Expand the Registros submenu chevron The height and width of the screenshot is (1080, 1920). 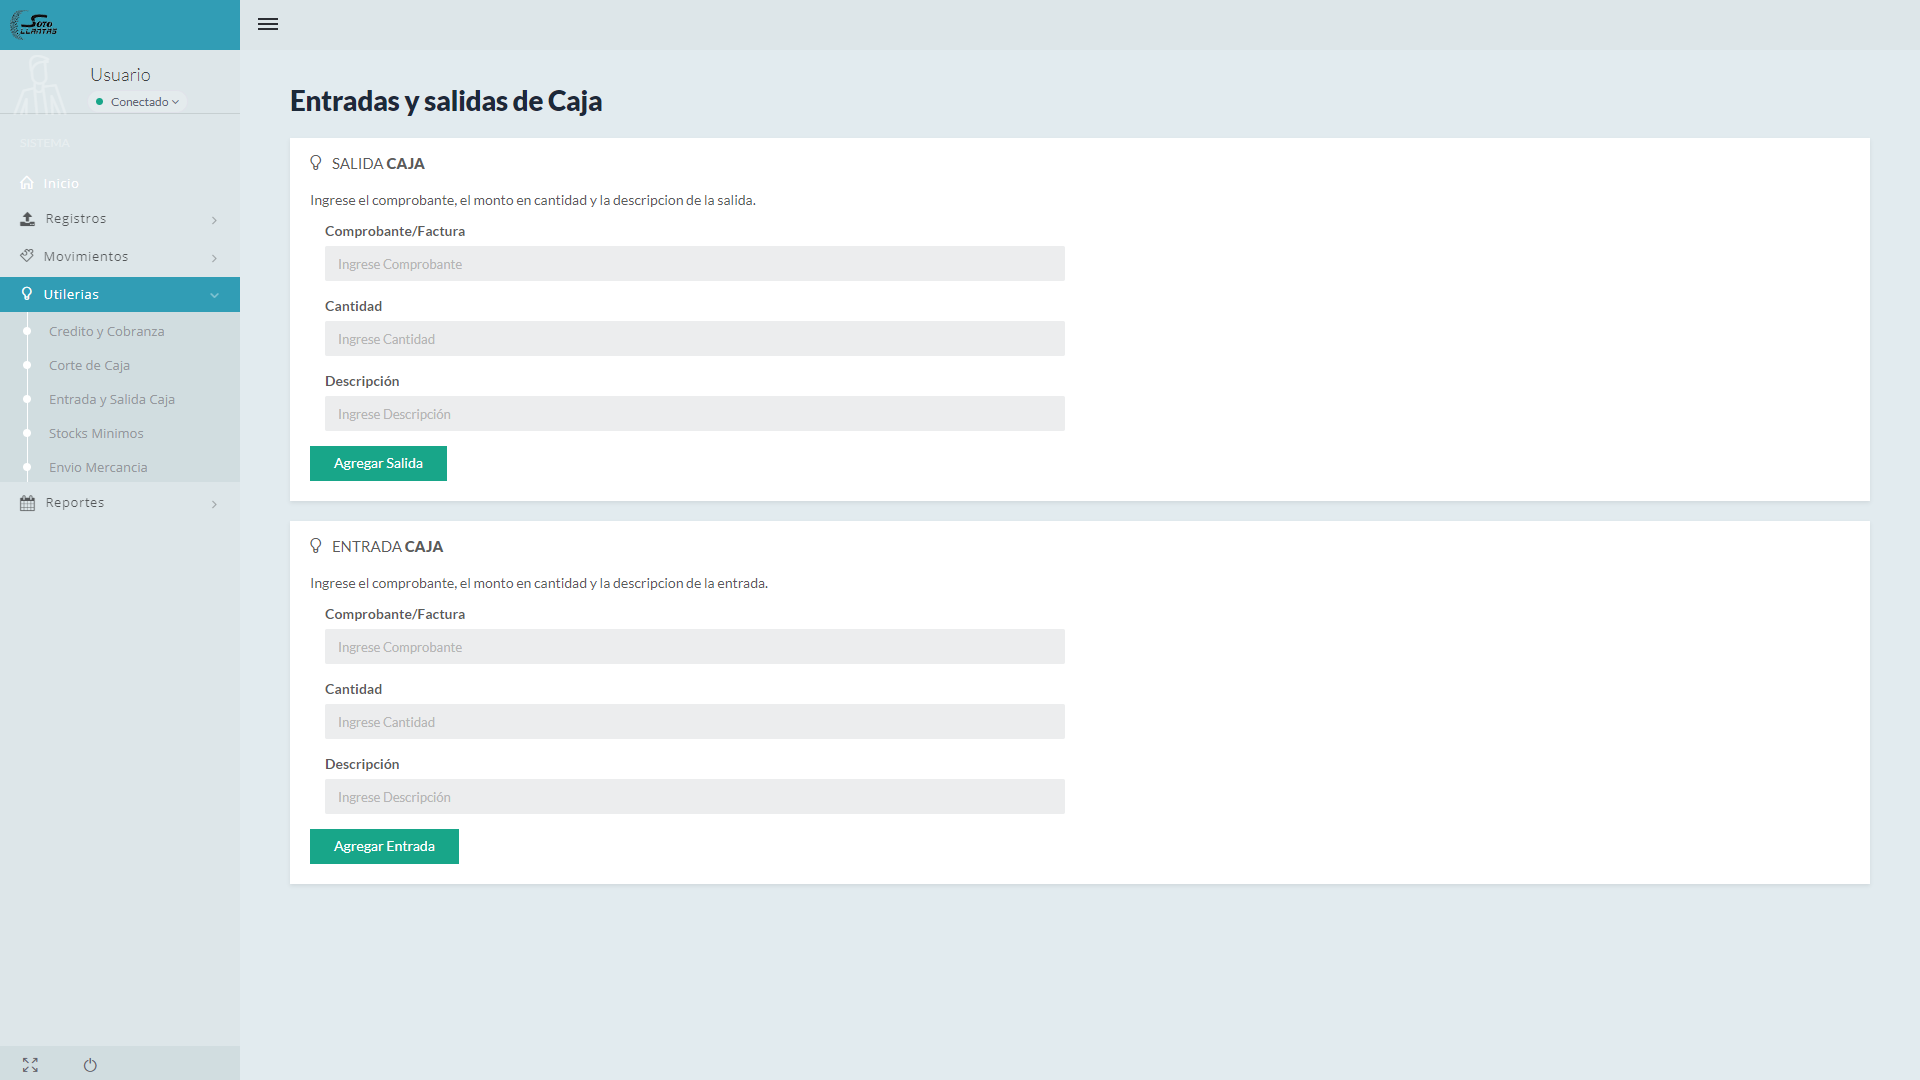click(x=214, y=220)
